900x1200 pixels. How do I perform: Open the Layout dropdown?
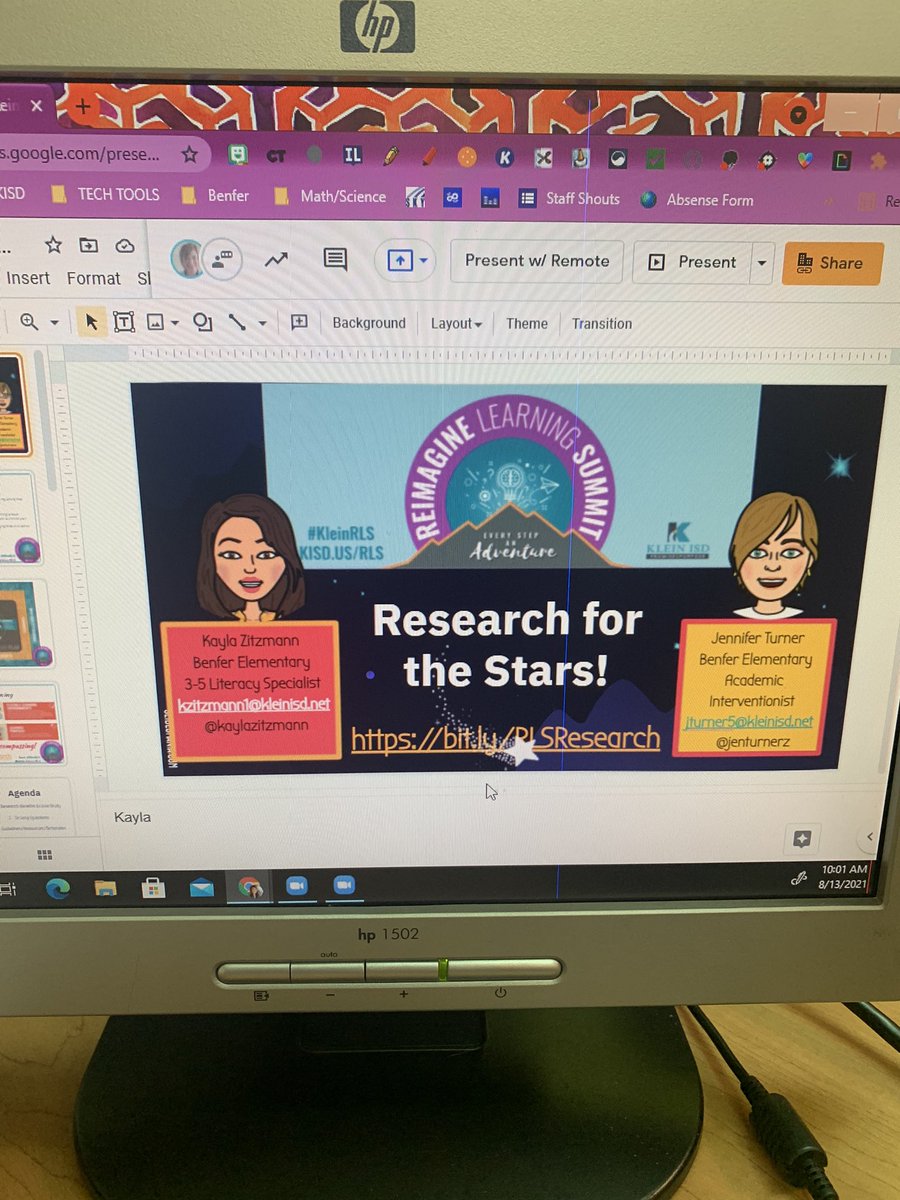tap(456, 323)
